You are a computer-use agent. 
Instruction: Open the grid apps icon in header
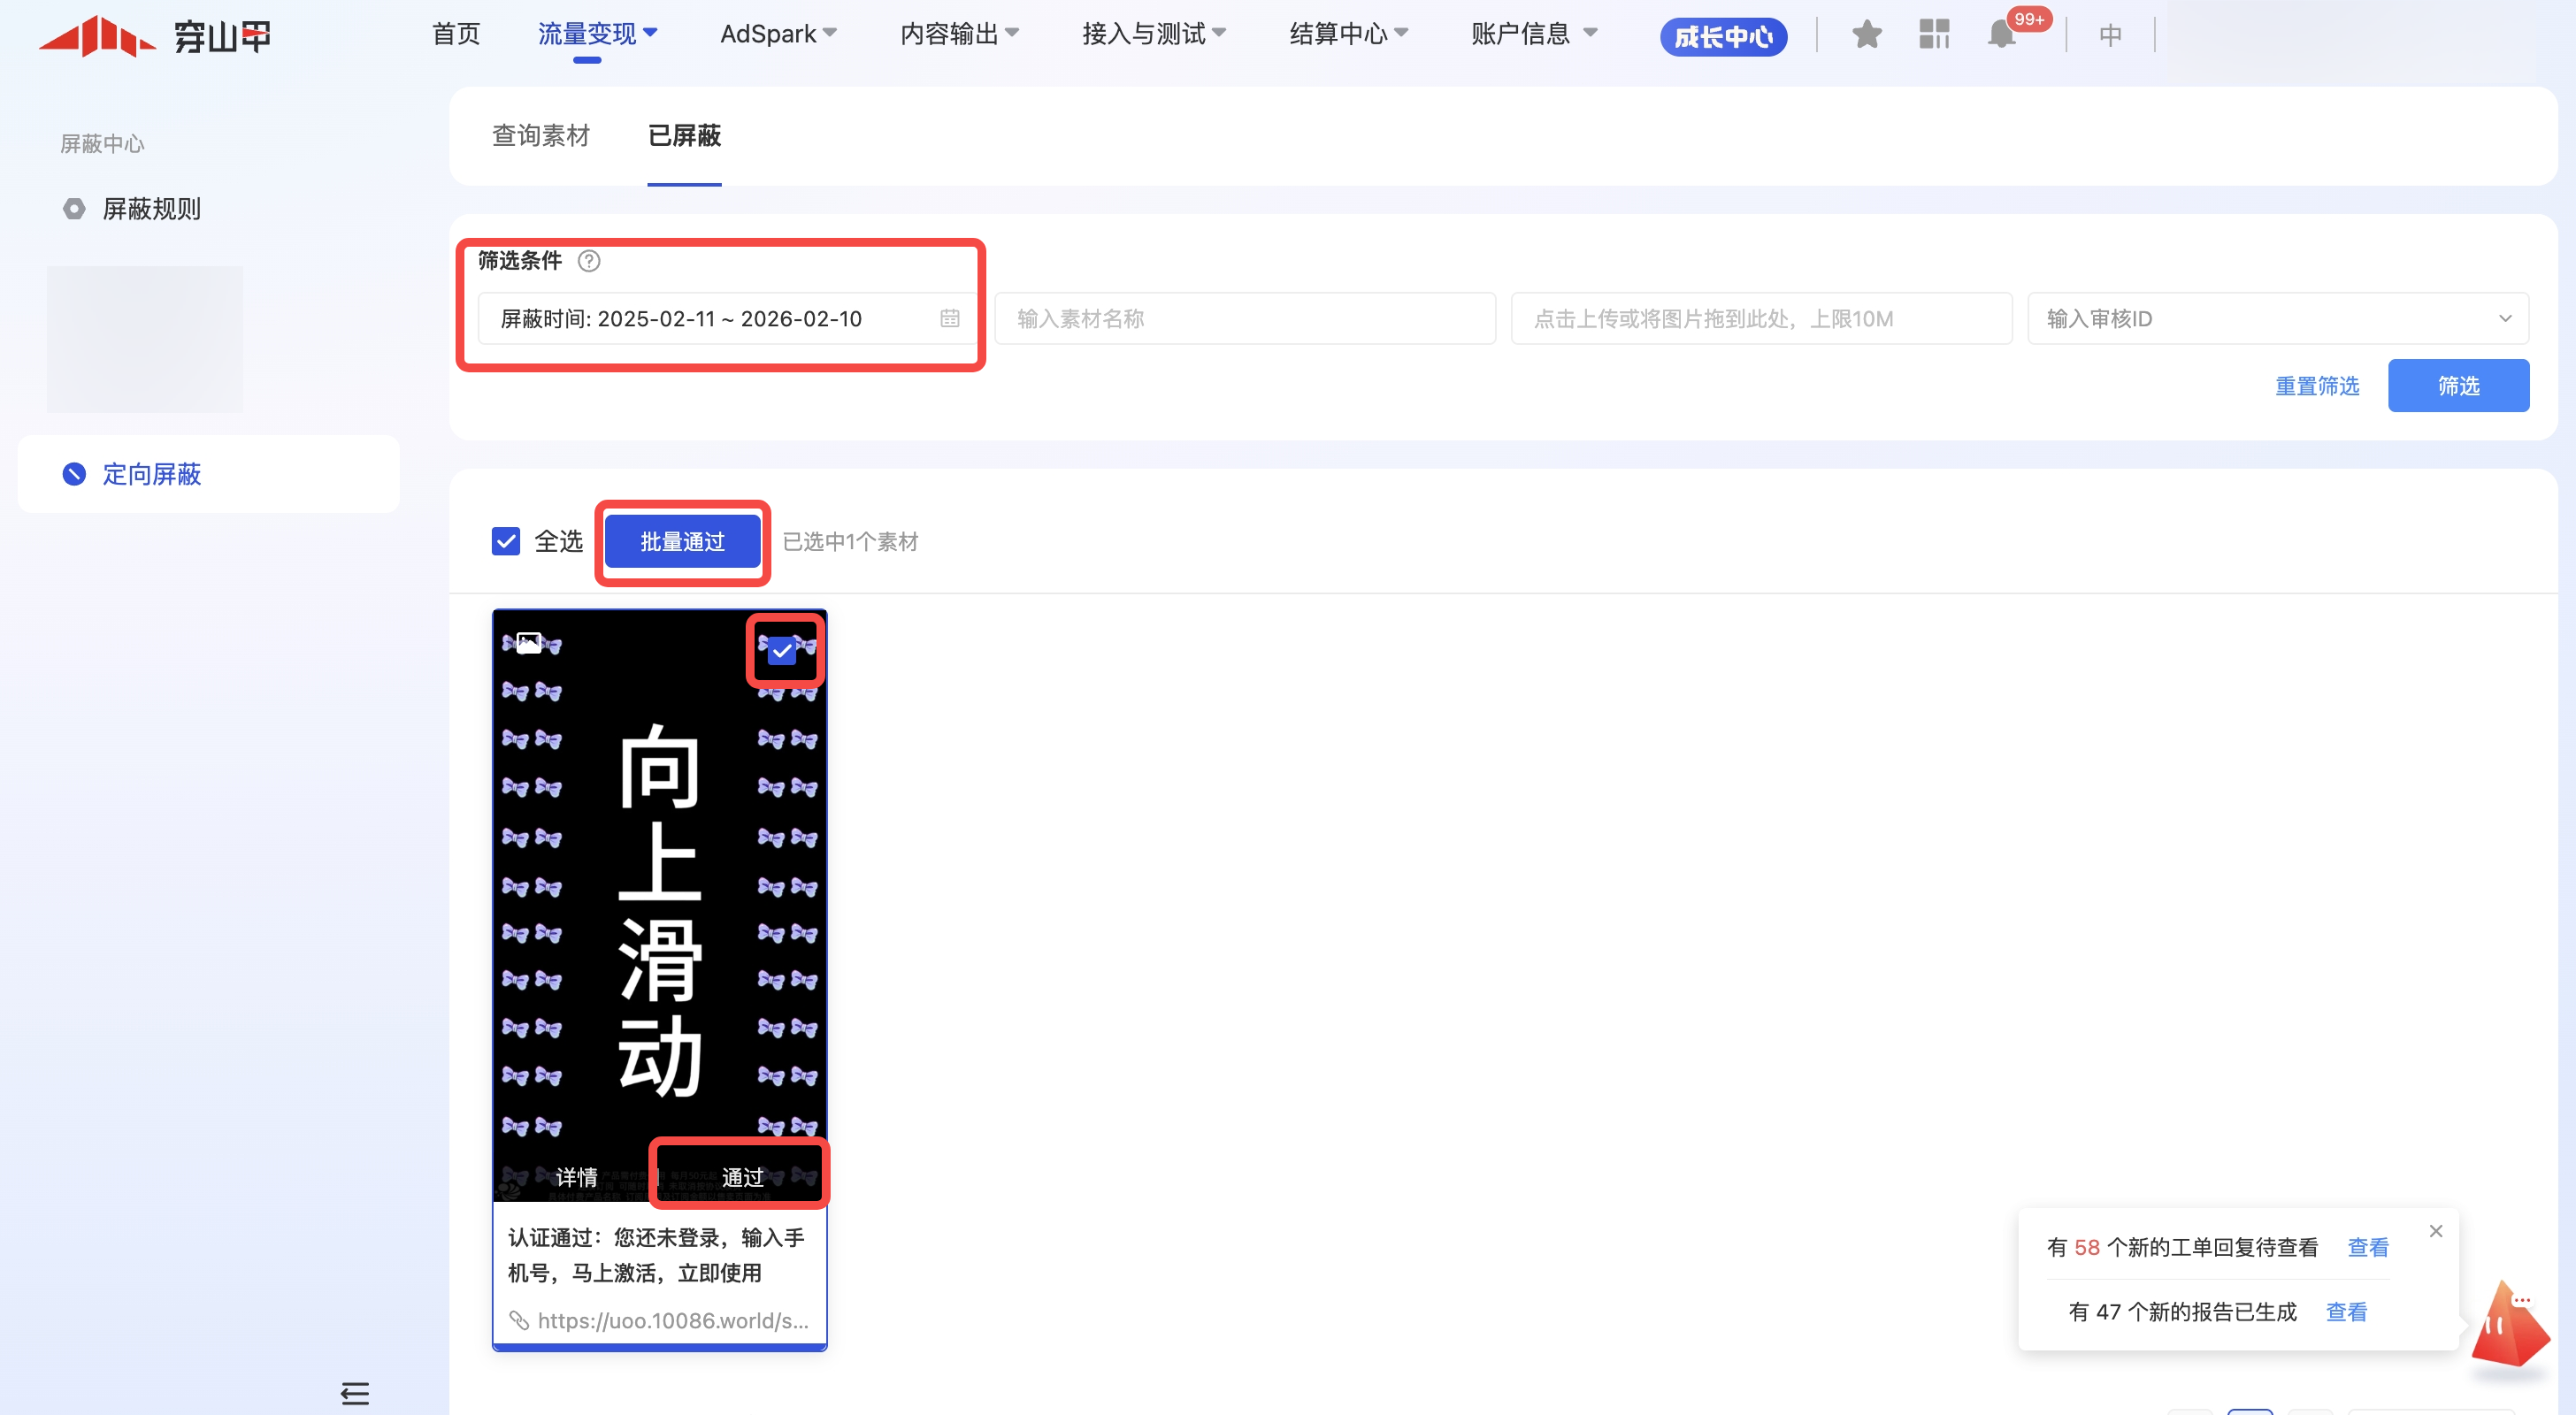coord(1934,35)
